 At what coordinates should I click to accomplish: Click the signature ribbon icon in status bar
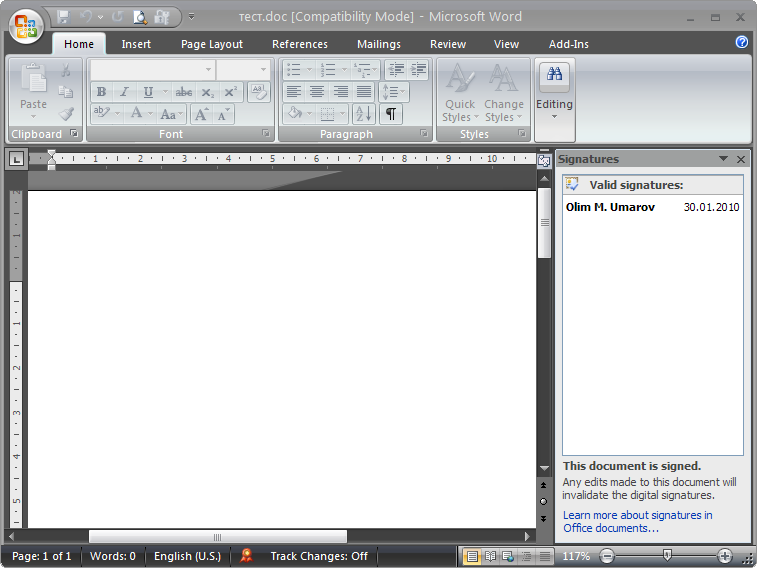[247, 556]
